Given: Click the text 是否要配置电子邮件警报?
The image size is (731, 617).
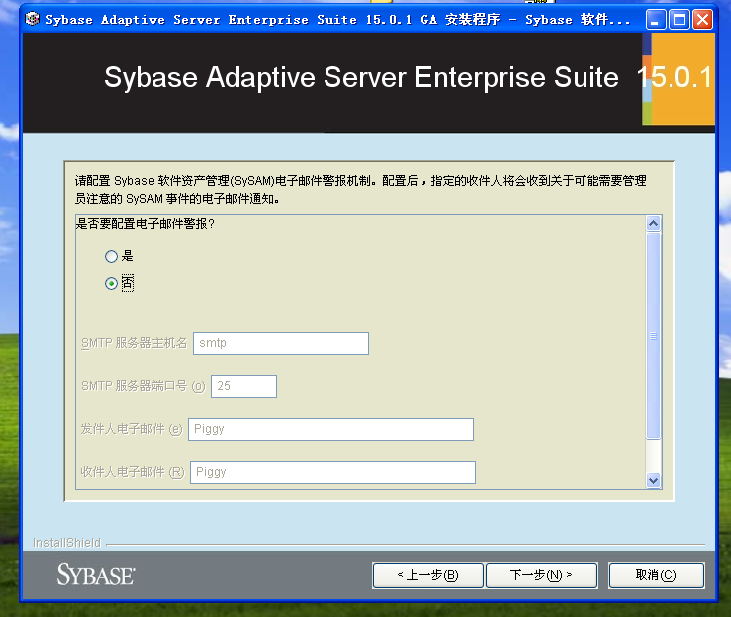Looking at the screenshot, I should (x=145, y=224).
